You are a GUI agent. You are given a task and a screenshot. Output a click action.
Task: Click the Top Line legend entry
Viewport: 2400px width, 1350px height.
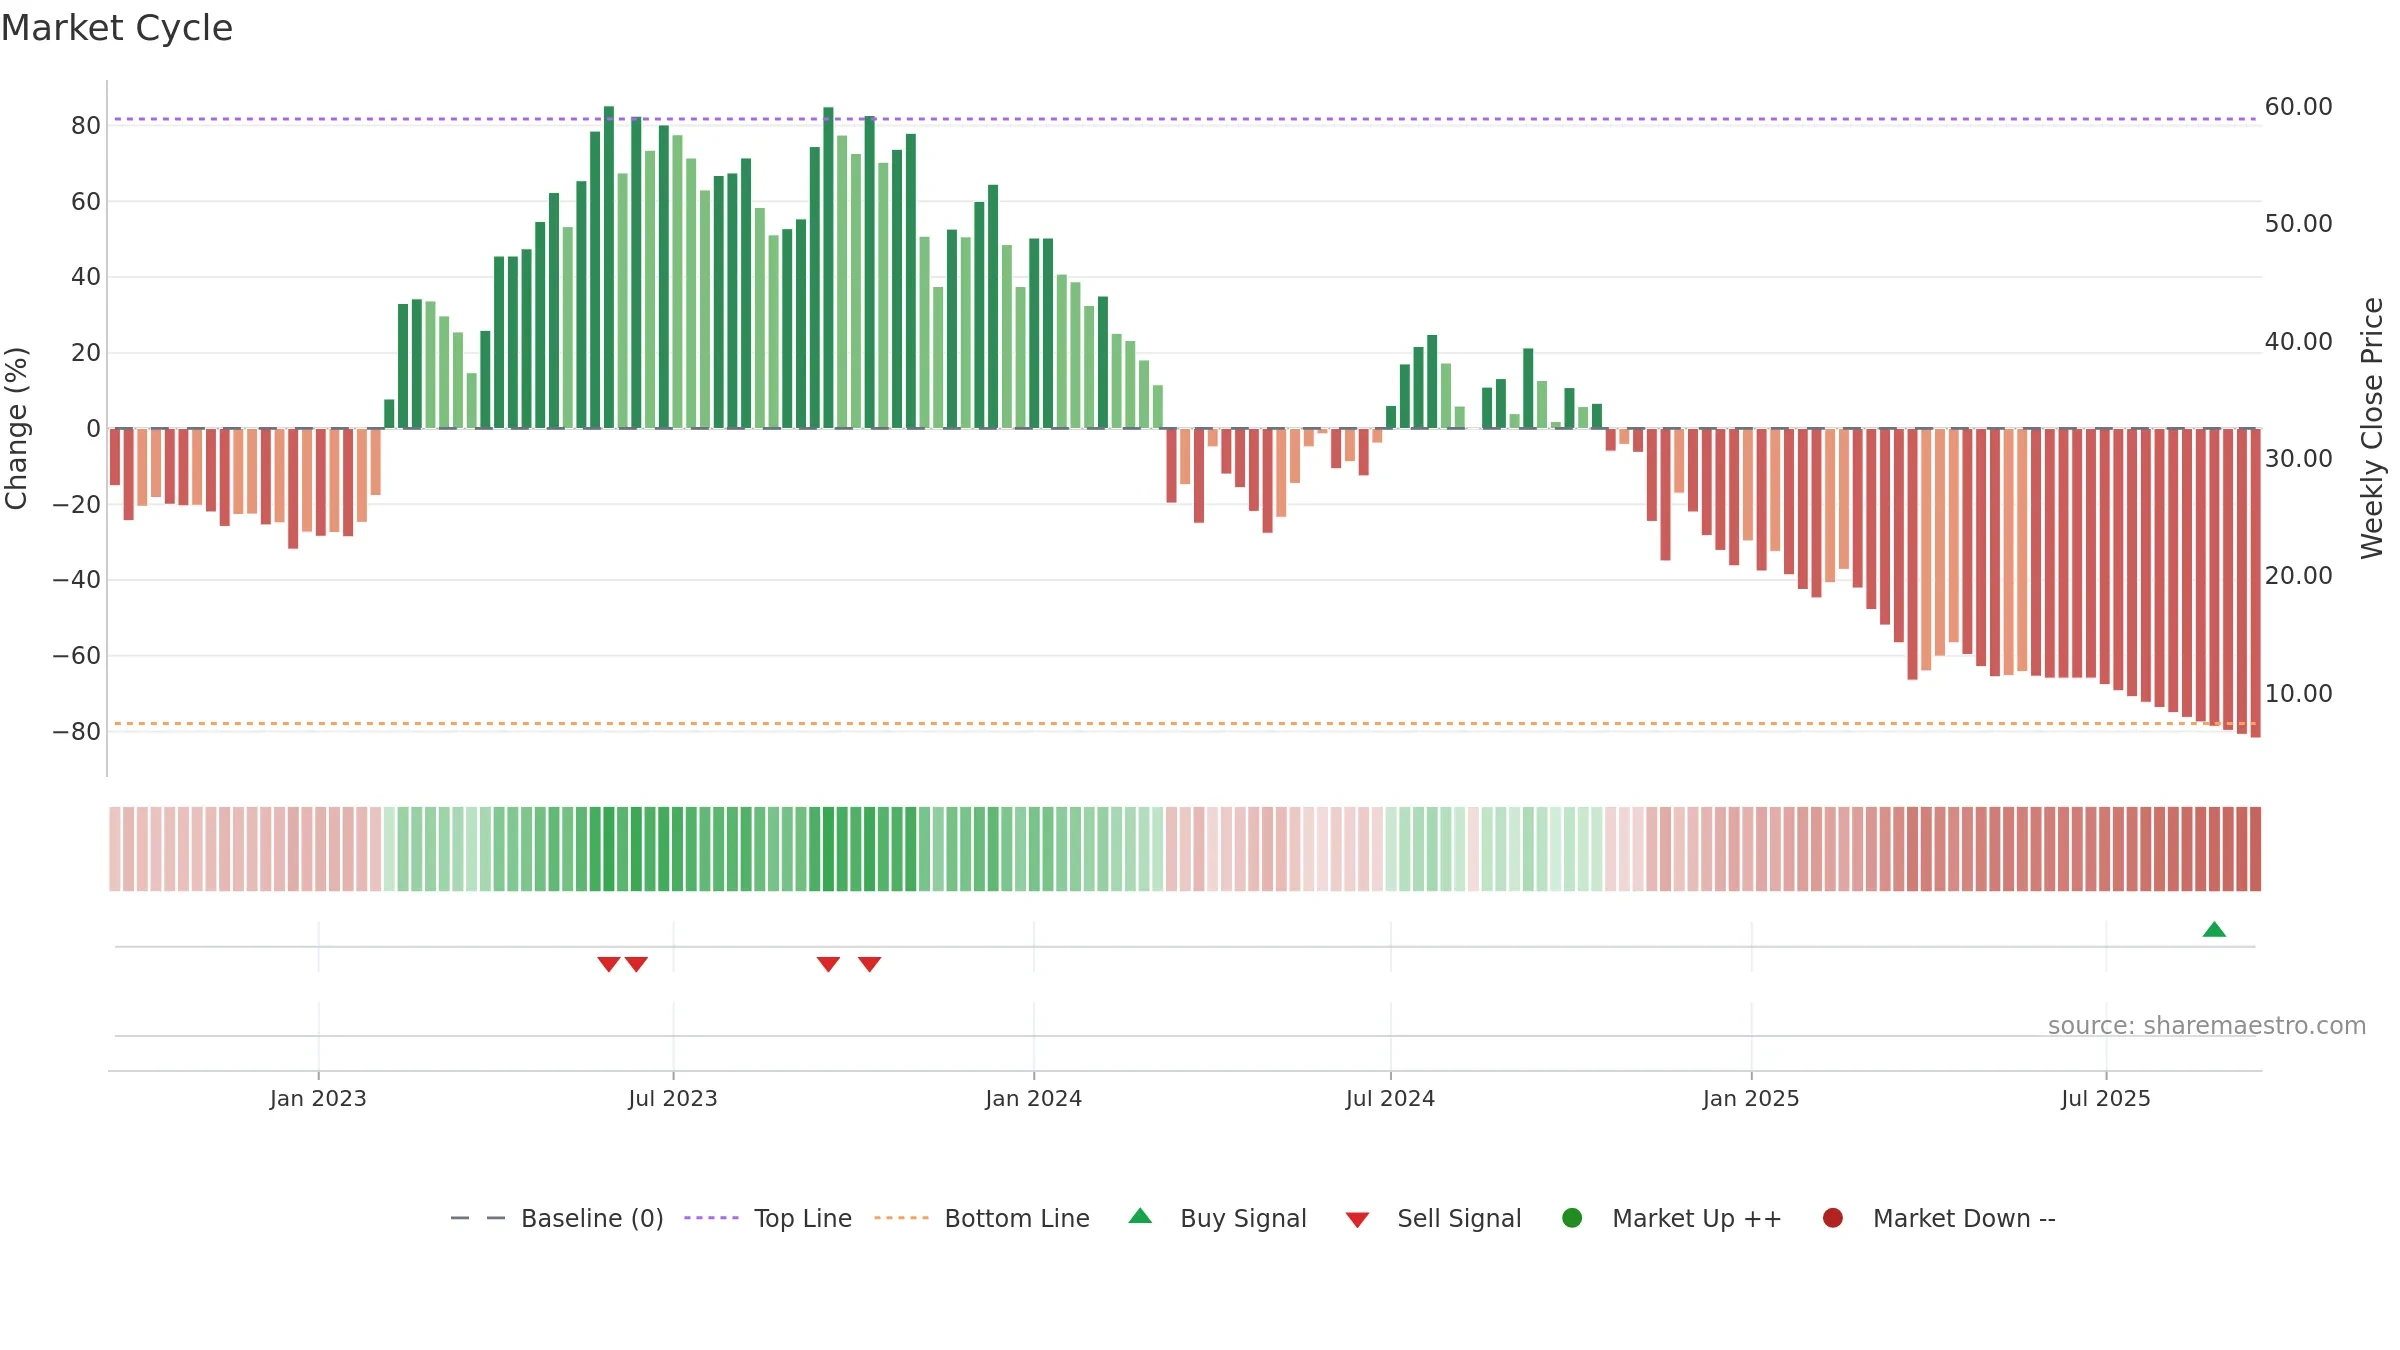coord(767,1218)
